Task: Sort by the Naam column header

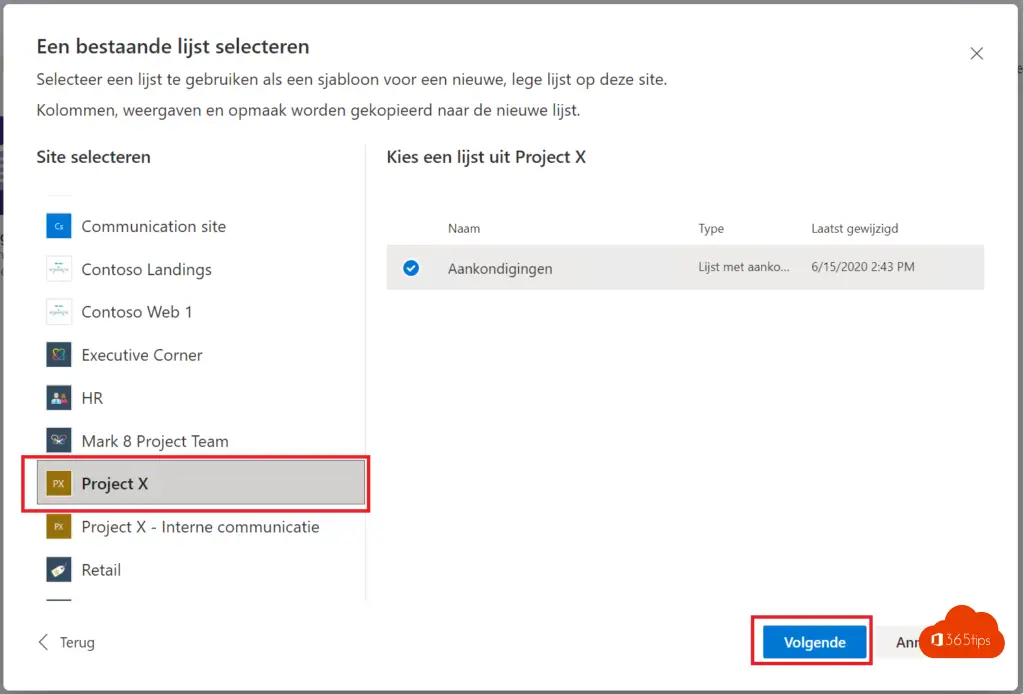Action: [464, 228]
